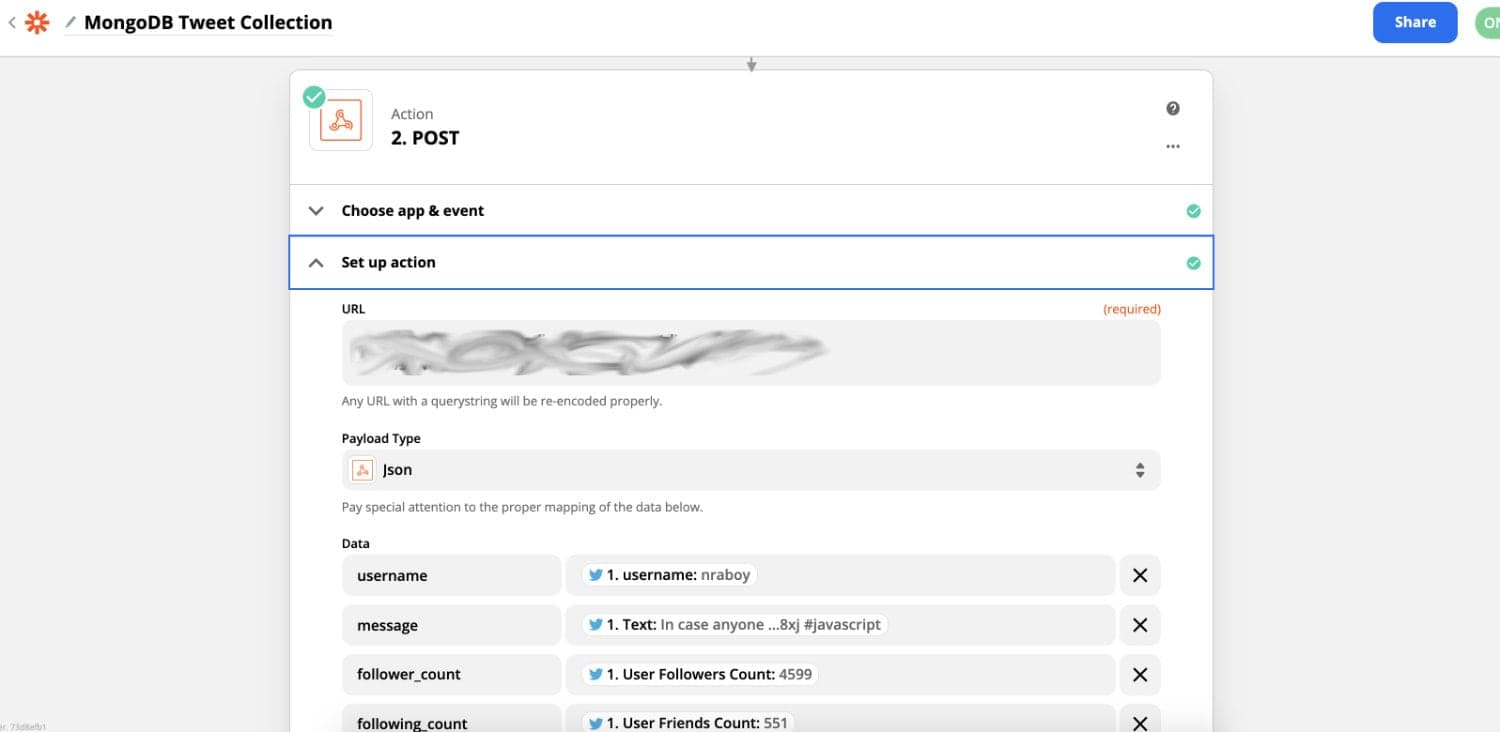
Task: Rename the MongoDB Tweet Collection title
Action: pos(208,22)
